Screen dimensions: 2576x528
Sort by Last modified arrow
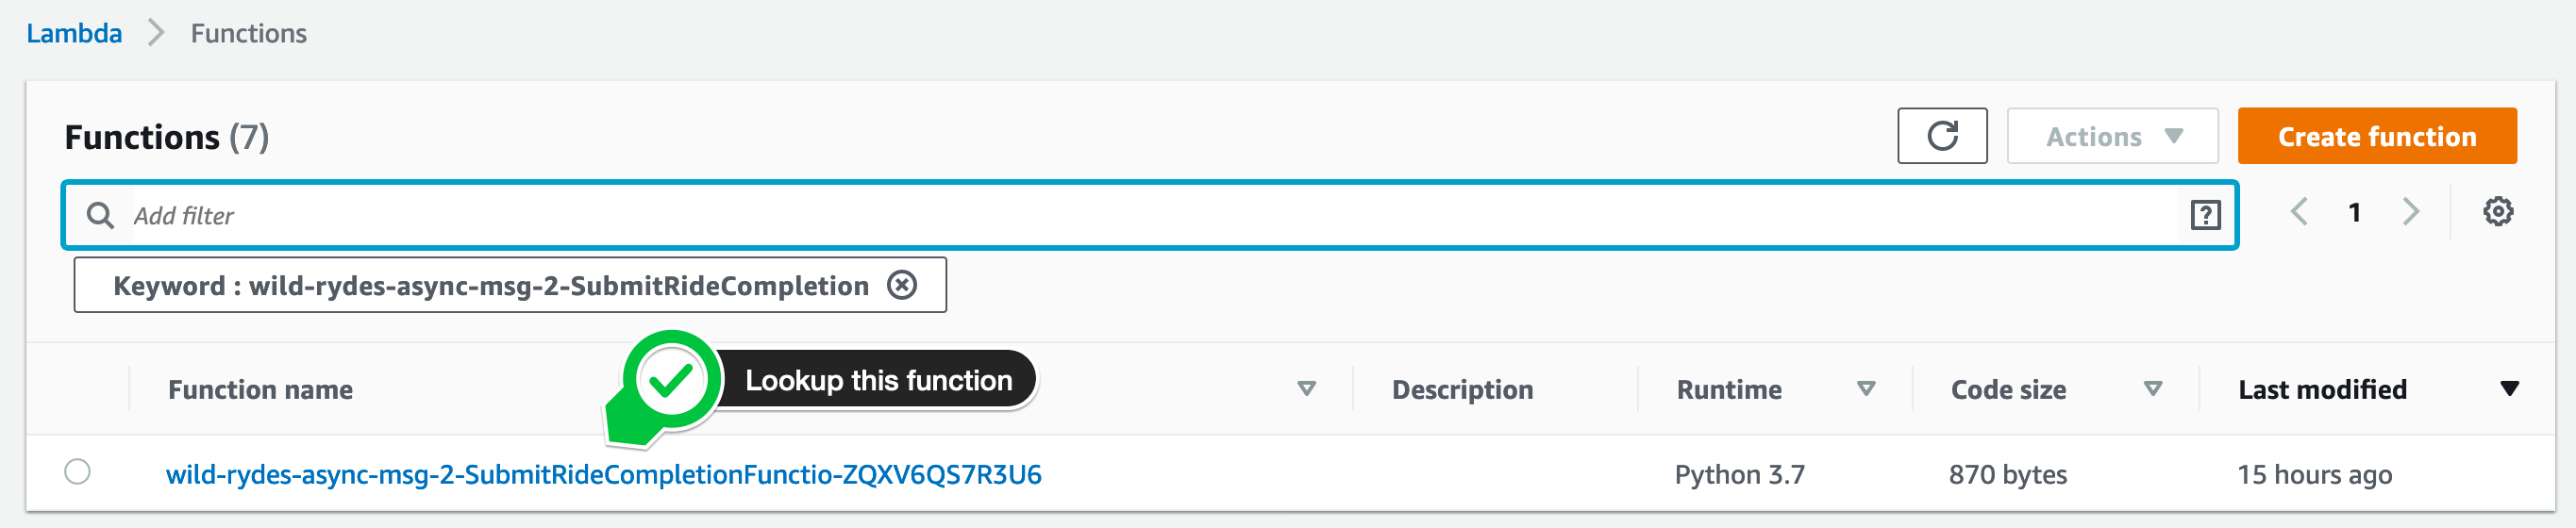(2509, 389)
